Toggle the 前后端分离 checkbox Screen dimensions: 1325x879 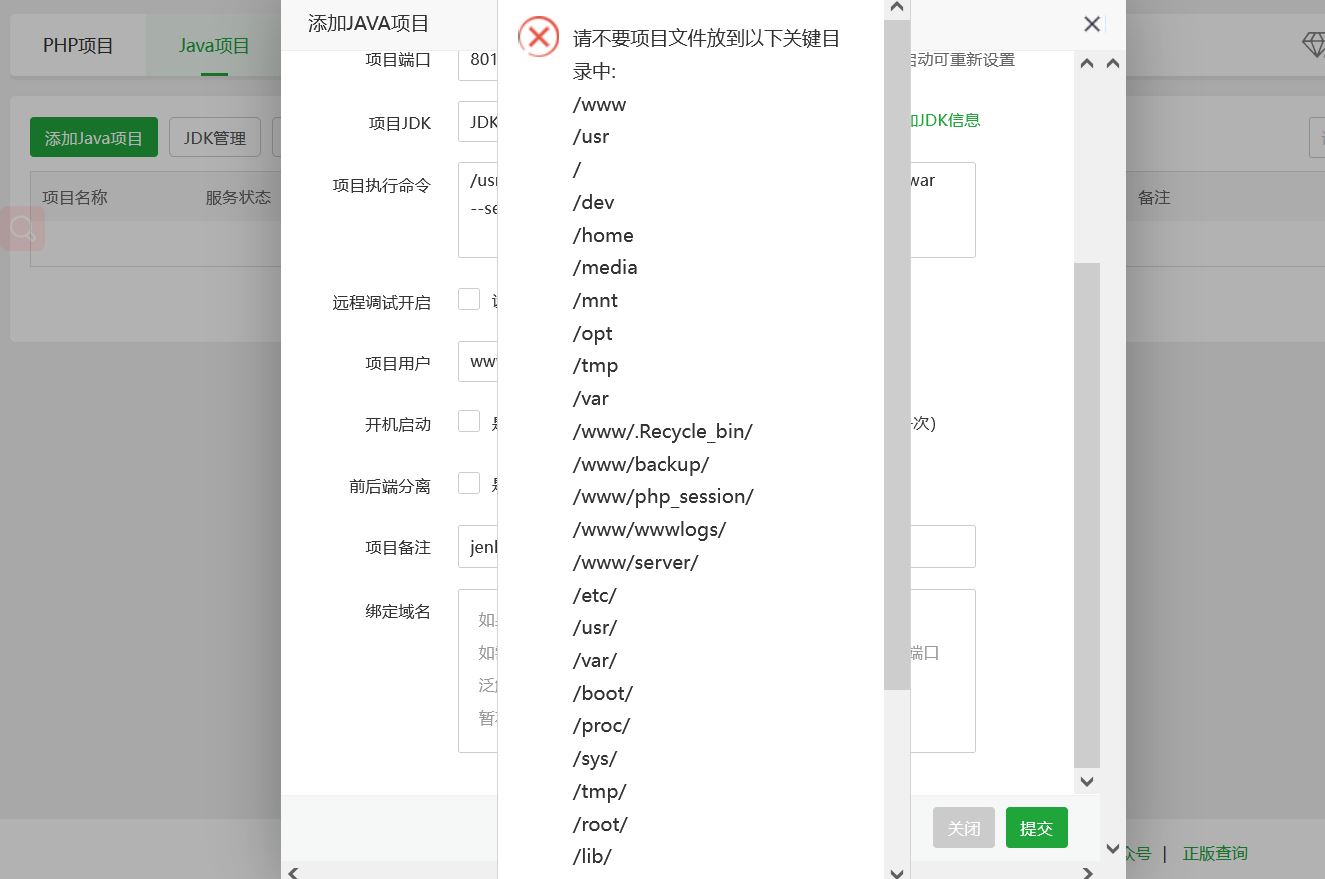tap(469, 483)
